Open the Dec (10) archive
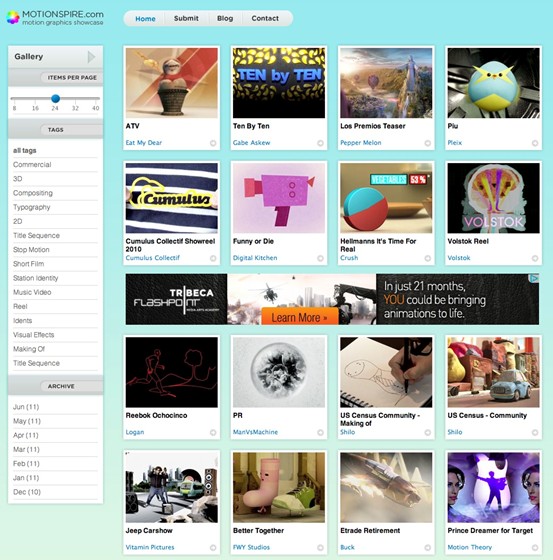This screenshot has width=553, height=560. pyautogui.click(x=27, y=492)
